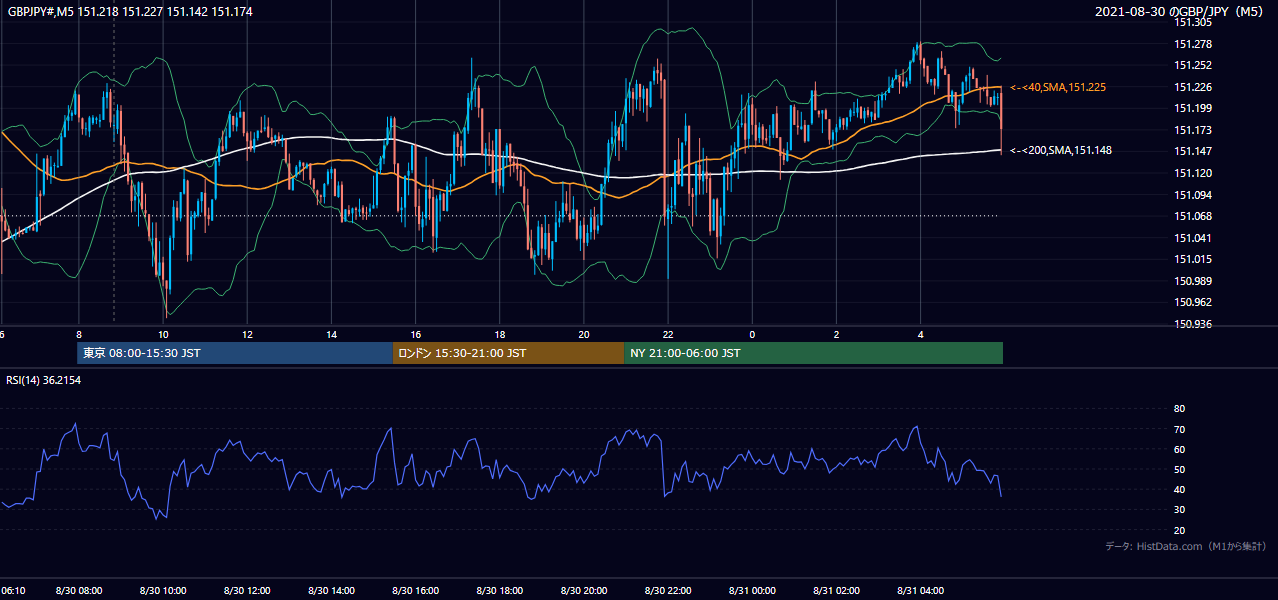Click price axis value 151.094
1278x600 pixels.
pyautogui.click(x=1194, y=195)
